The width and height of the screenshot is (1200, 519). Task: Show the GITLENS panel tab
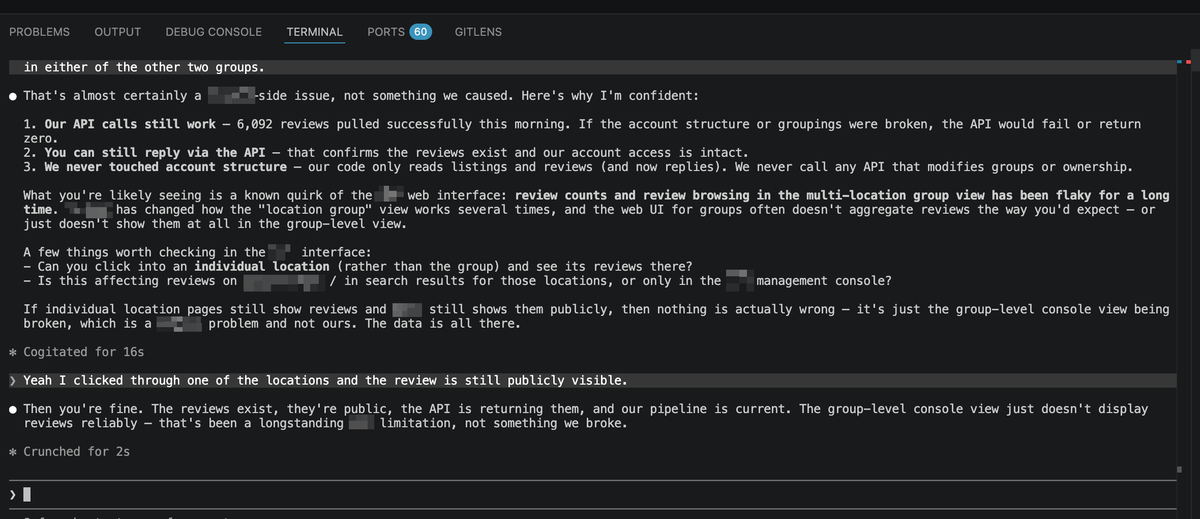[x=478, y=32]
